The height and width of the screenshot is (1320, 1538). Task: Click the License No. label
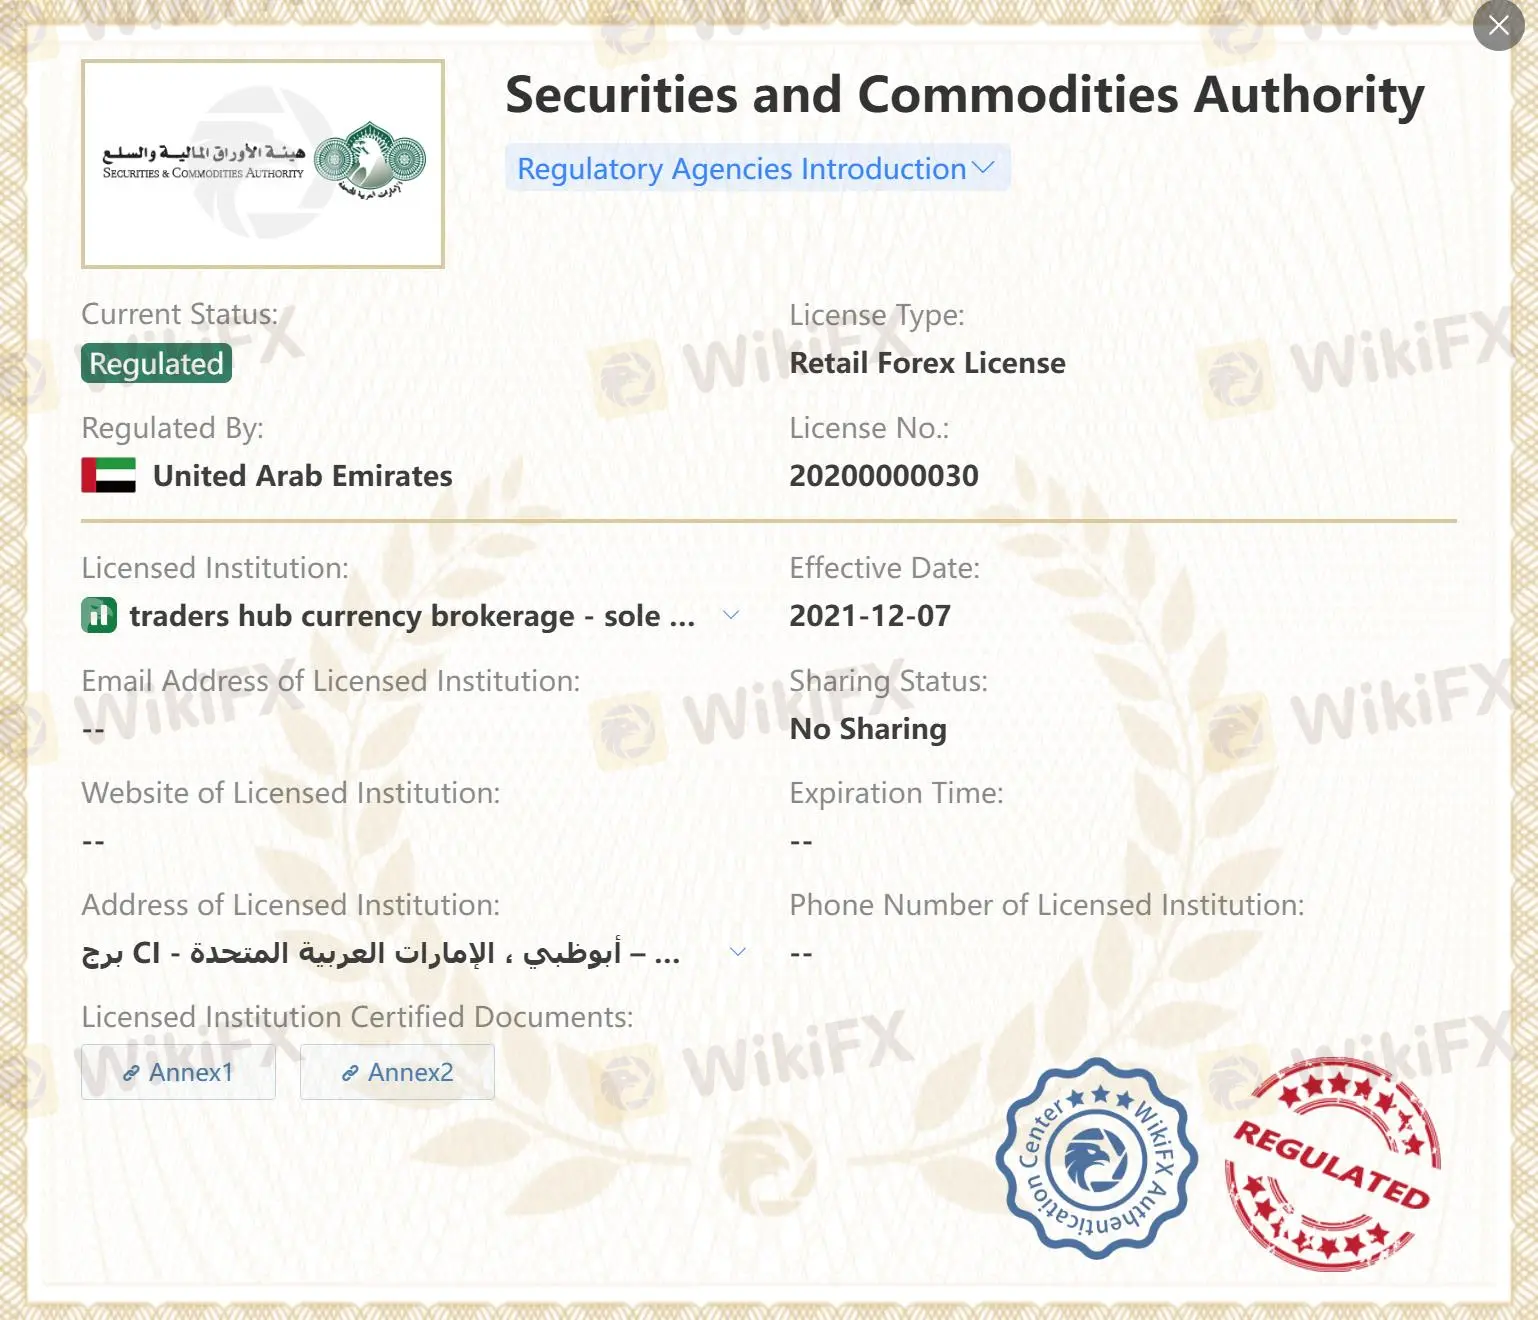pos(869,428)
